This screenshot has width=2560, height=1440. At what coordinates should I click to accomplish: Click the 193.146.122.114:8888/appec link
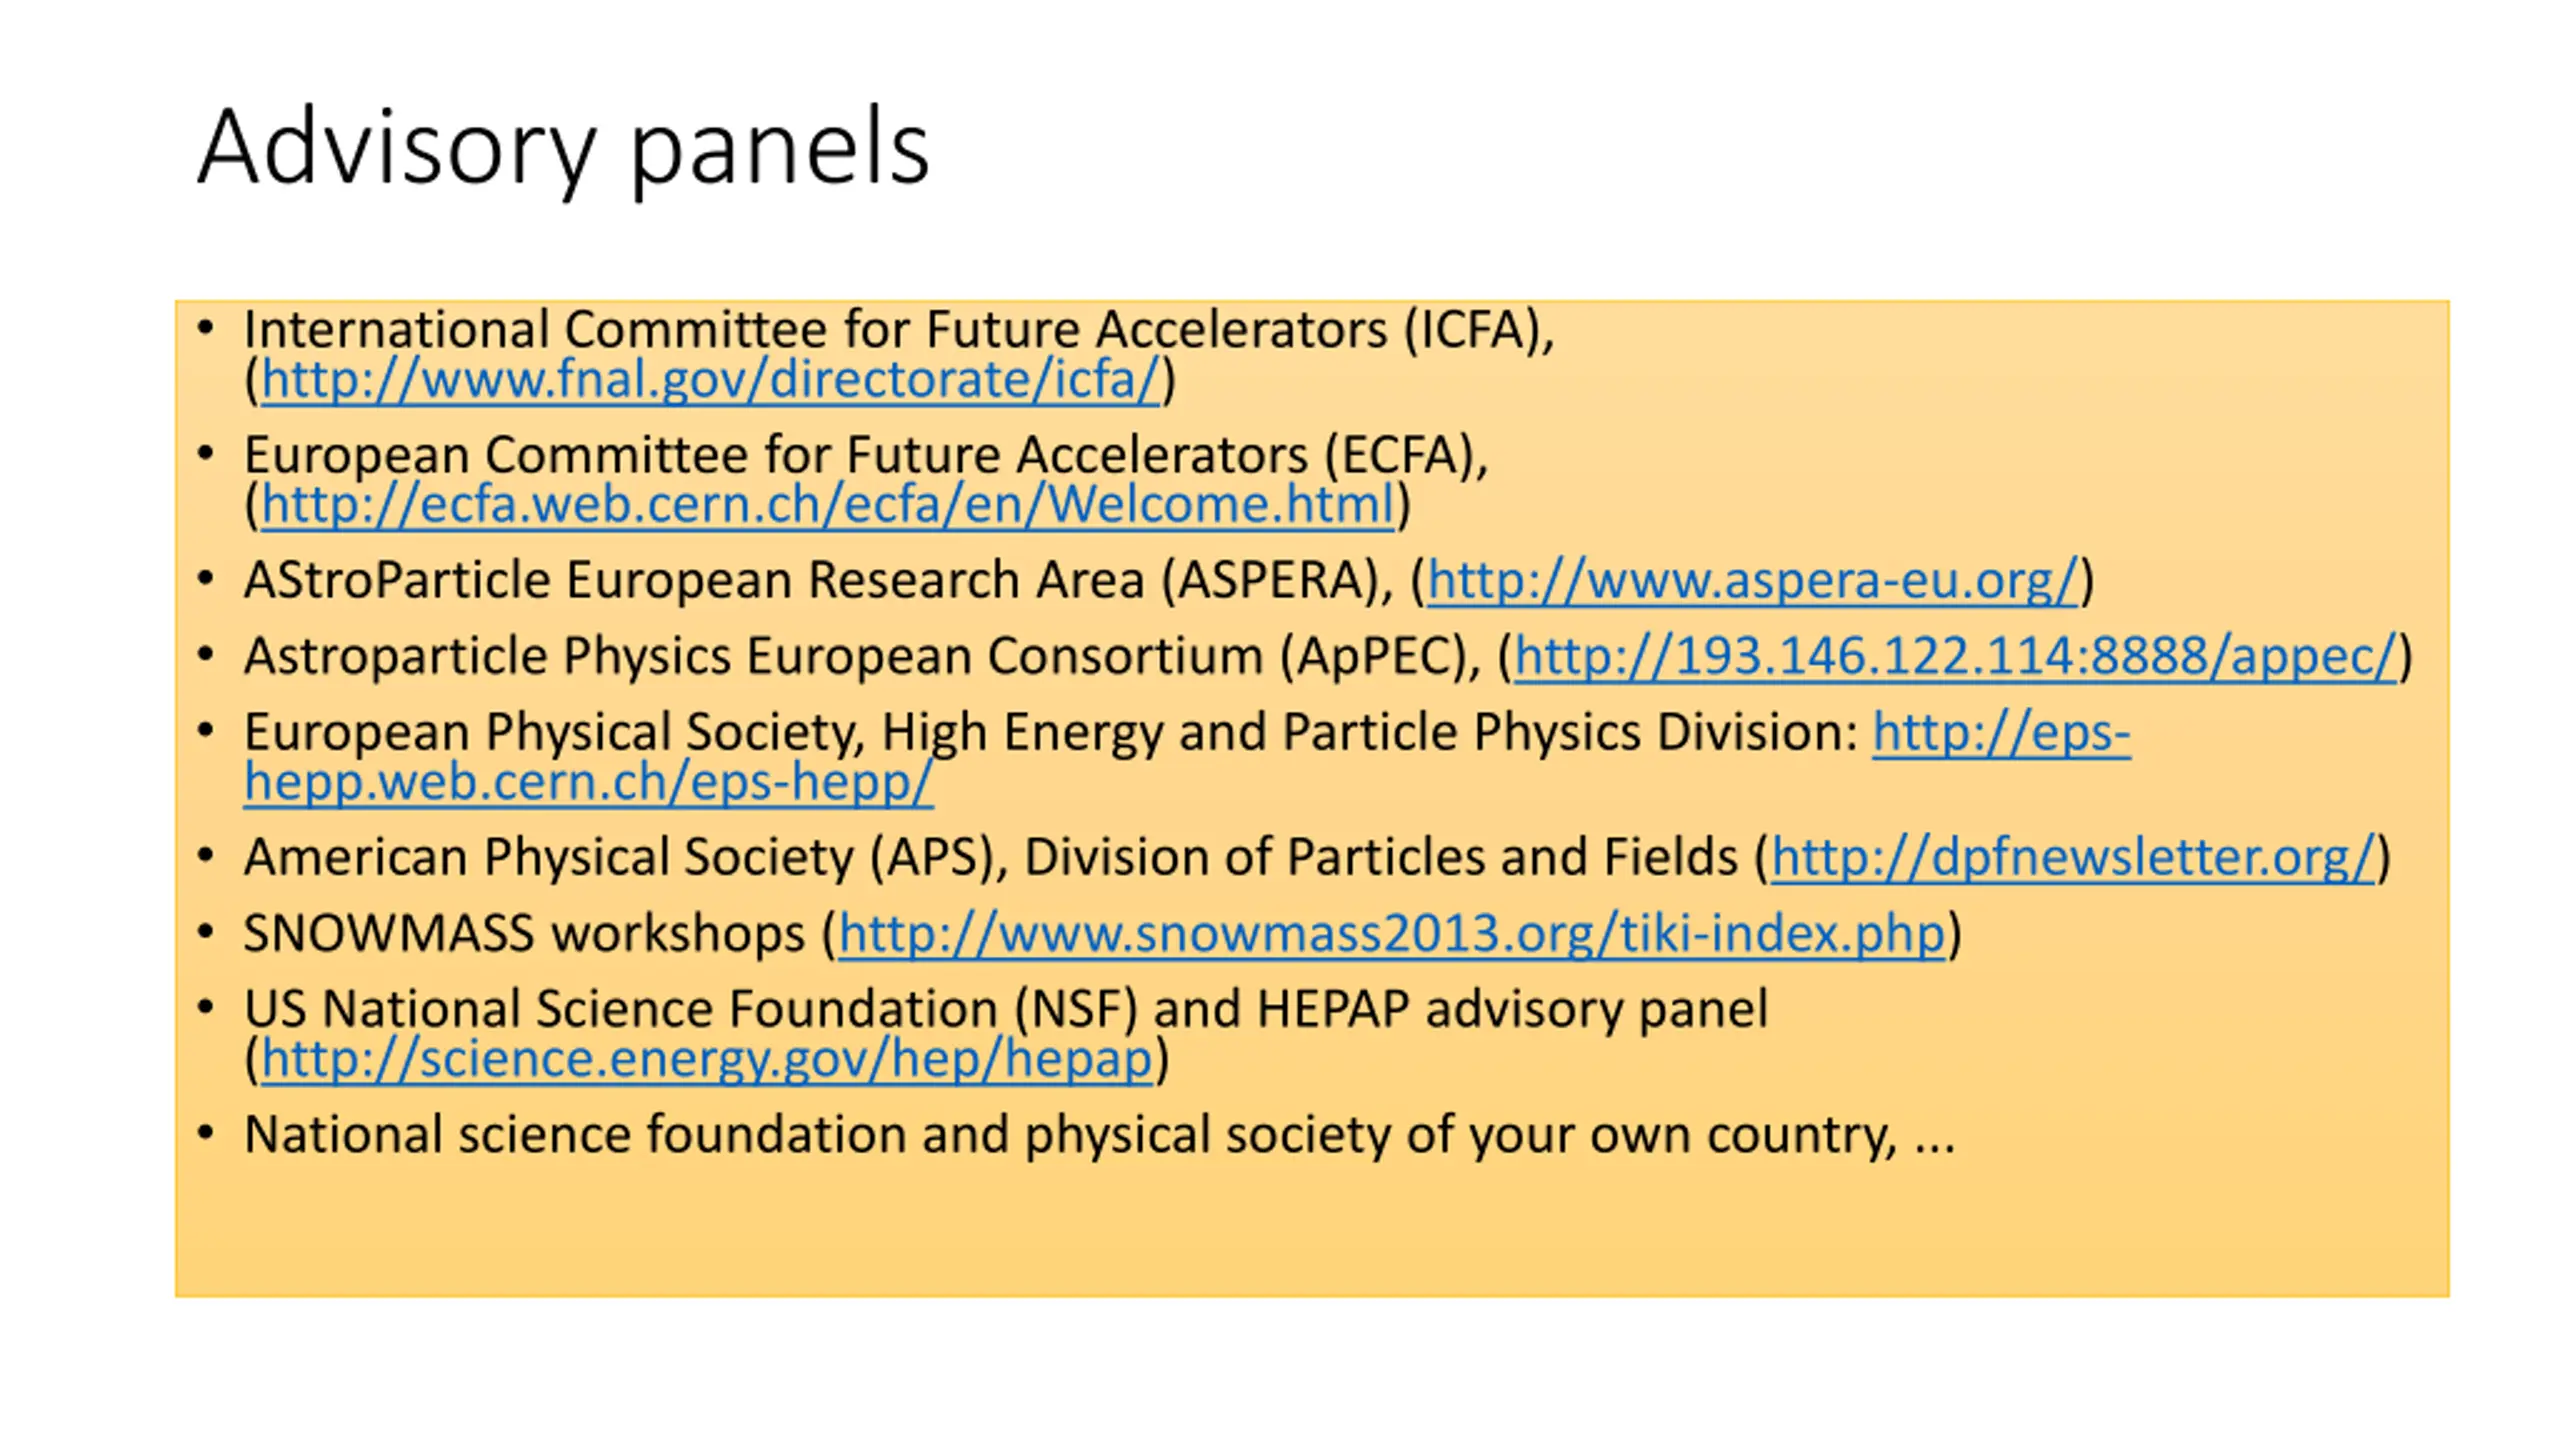[1955, 657]
